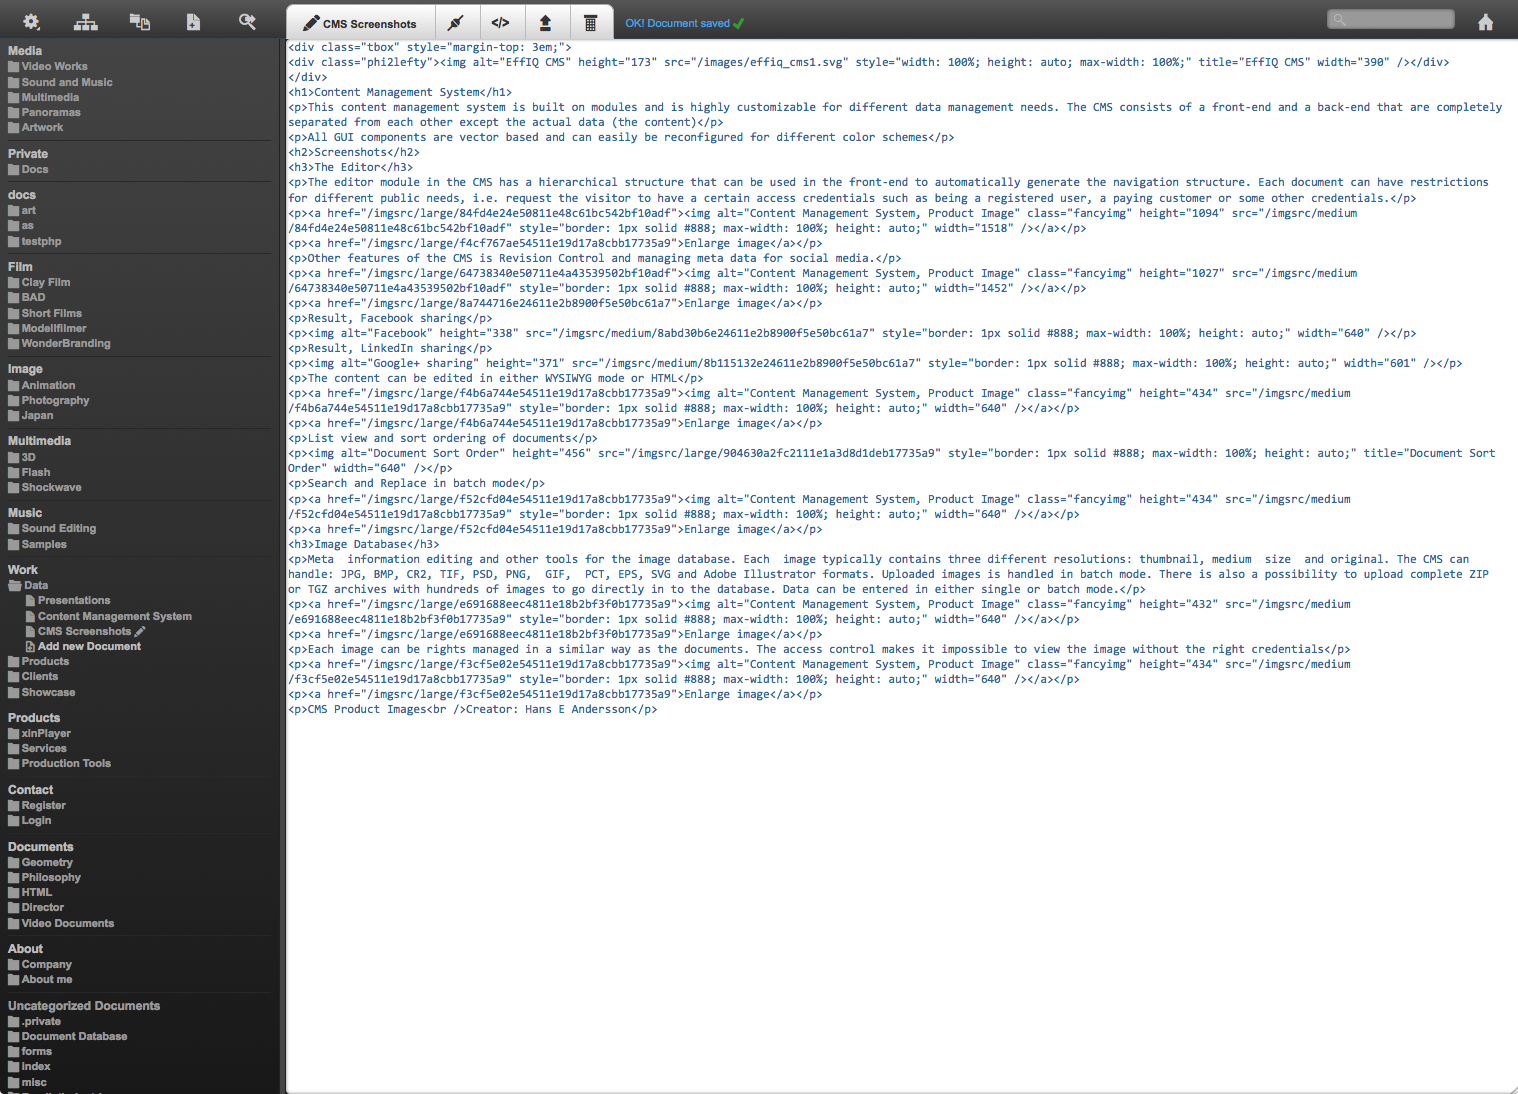Click the folders and files icon
This screenshot has width=1518, height=1094.
click(140, 22)
